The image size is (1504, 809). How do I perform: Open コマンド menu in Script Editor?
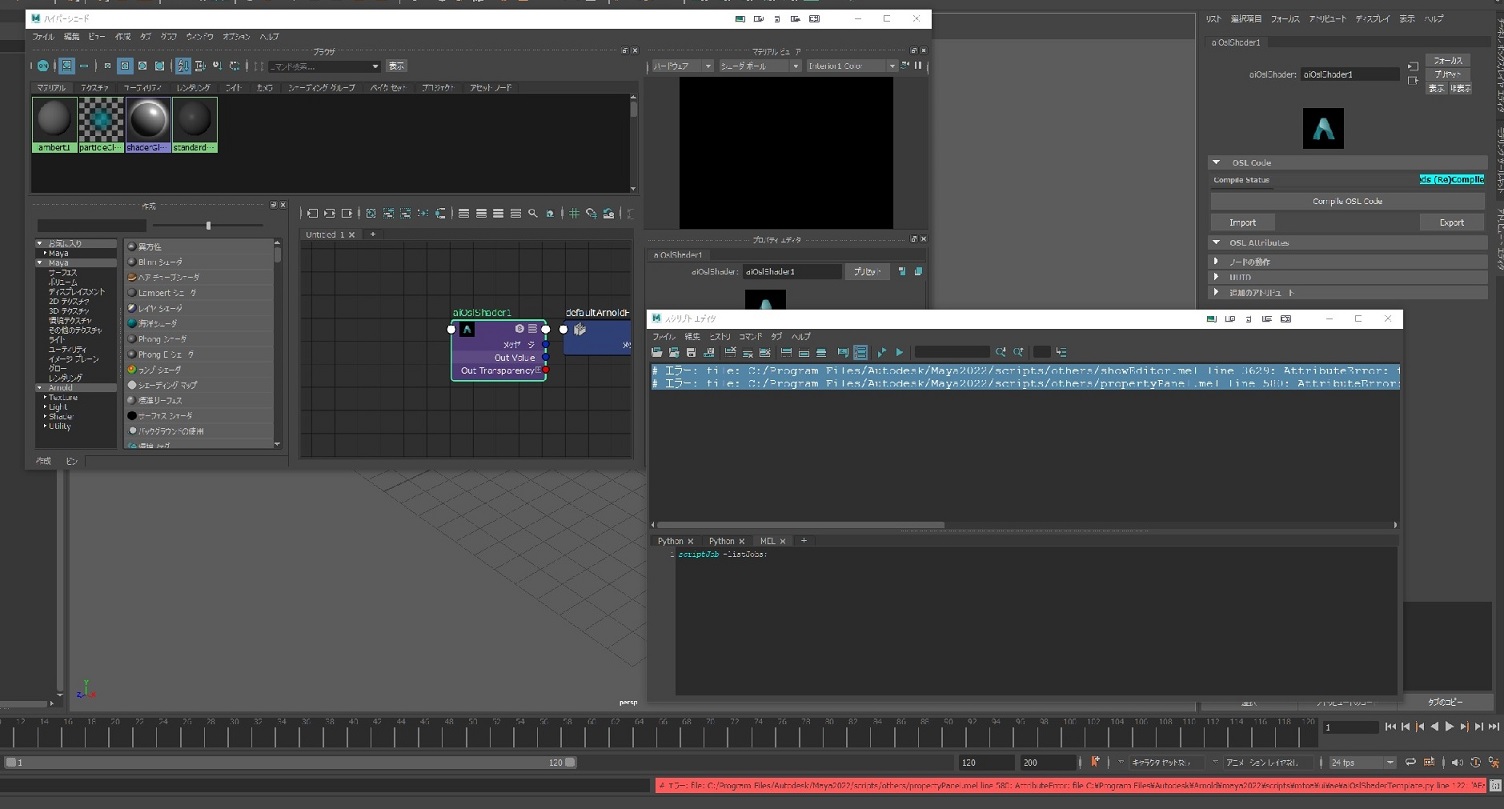pos(750,337)
